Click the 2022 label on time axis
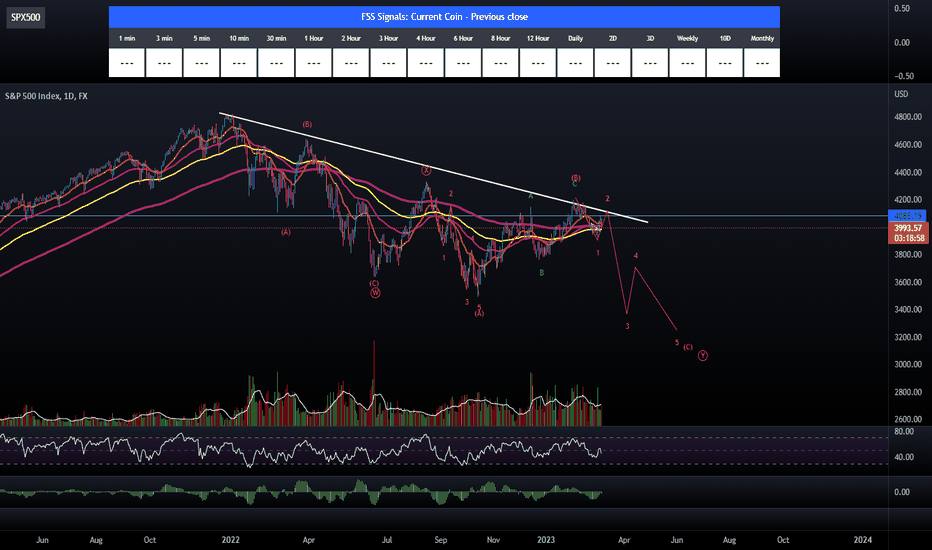 230,540
